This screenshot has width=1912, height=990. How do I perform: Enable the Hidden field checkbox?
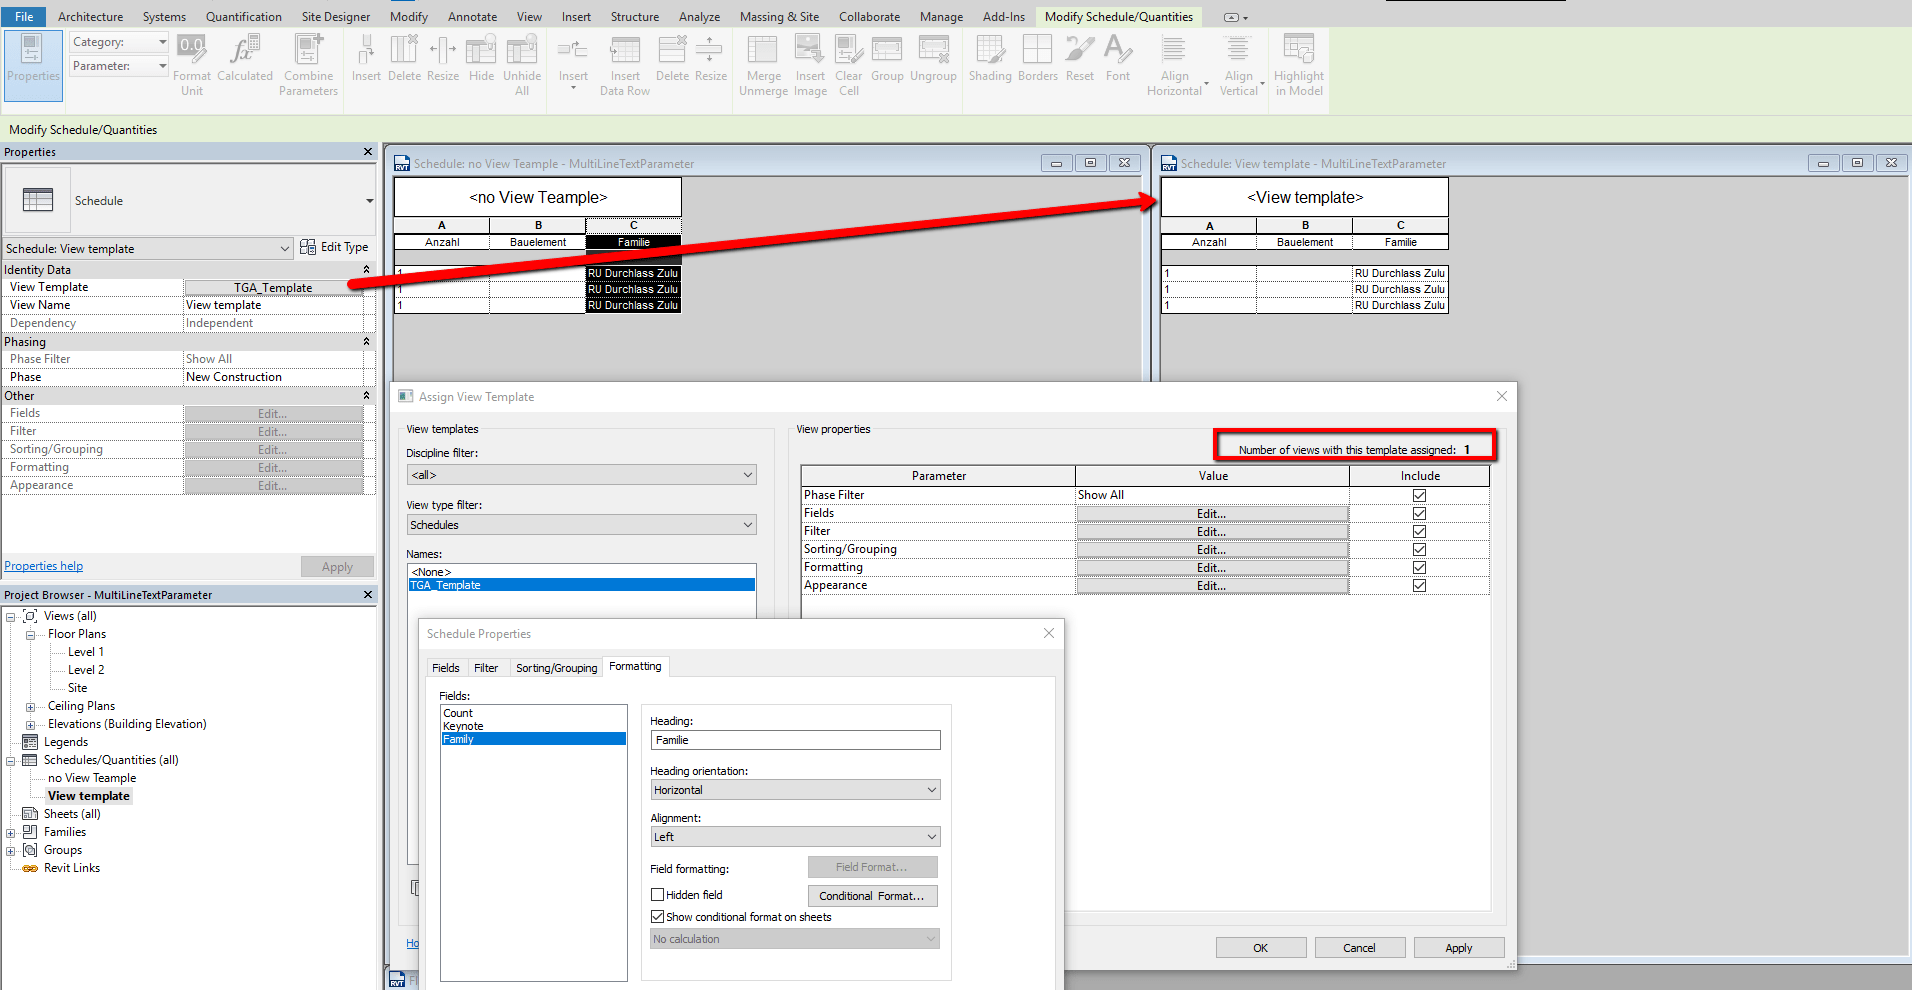click(x=658, y=894)
